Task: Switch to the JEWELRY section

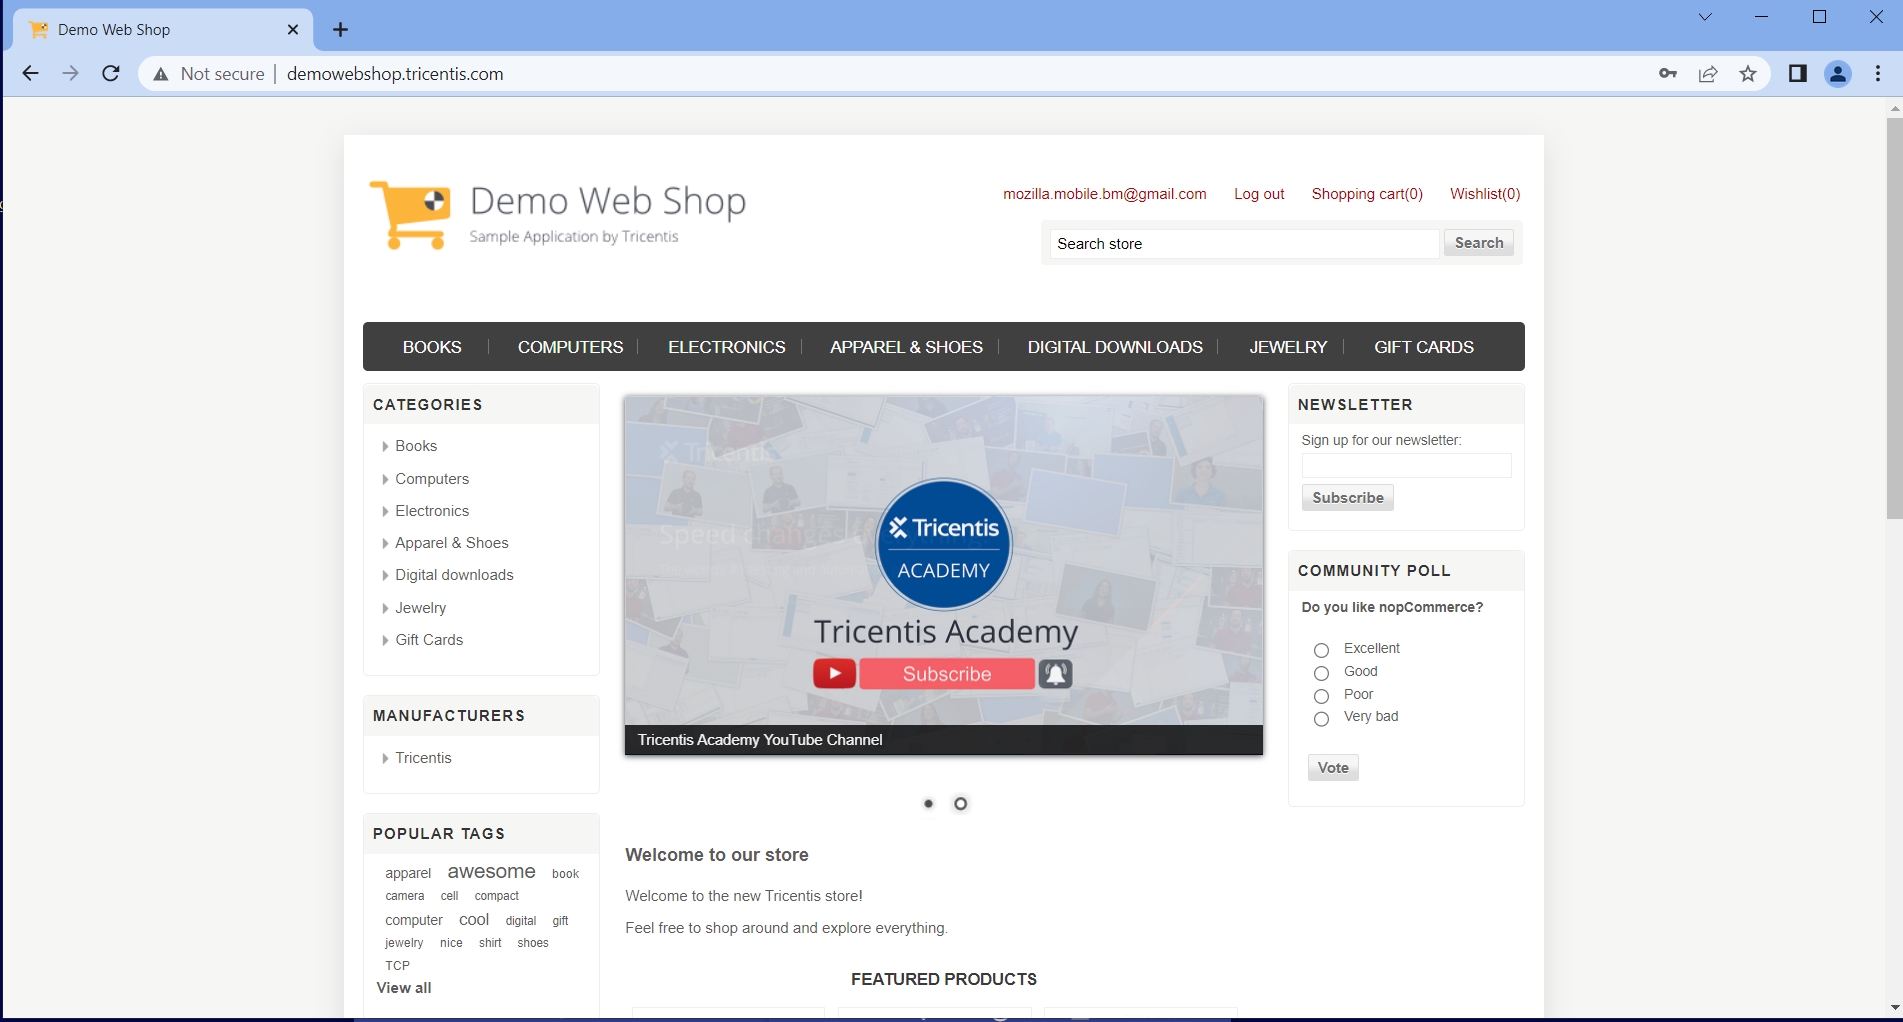Action: point(1287,347)
